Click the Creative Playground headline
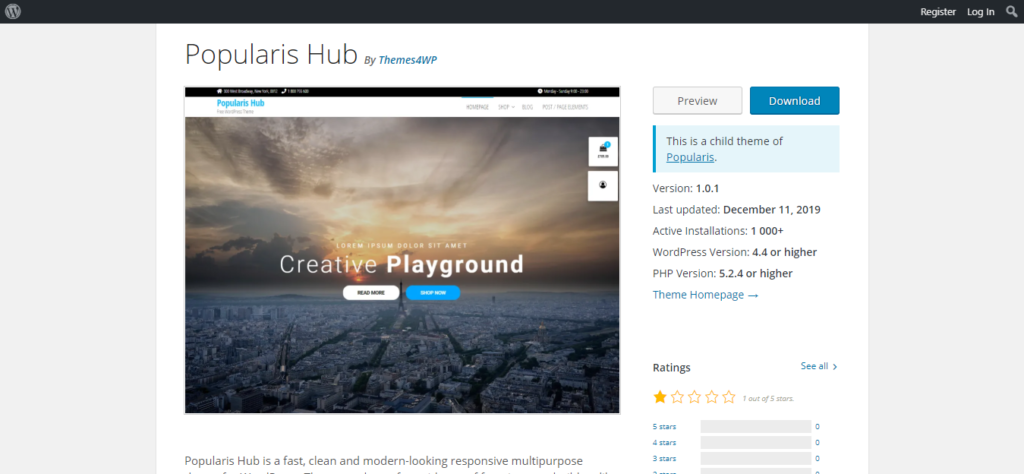 pos(402,264)
